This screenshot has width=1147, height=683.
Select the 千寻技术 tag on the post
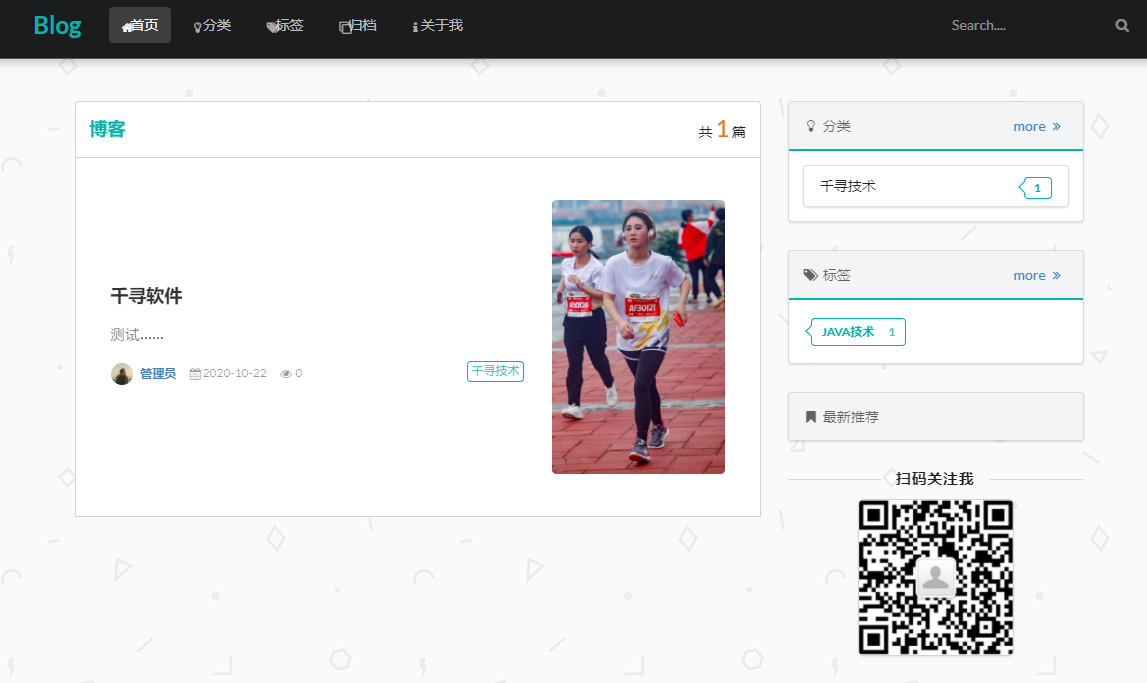[x=495, y=371]
